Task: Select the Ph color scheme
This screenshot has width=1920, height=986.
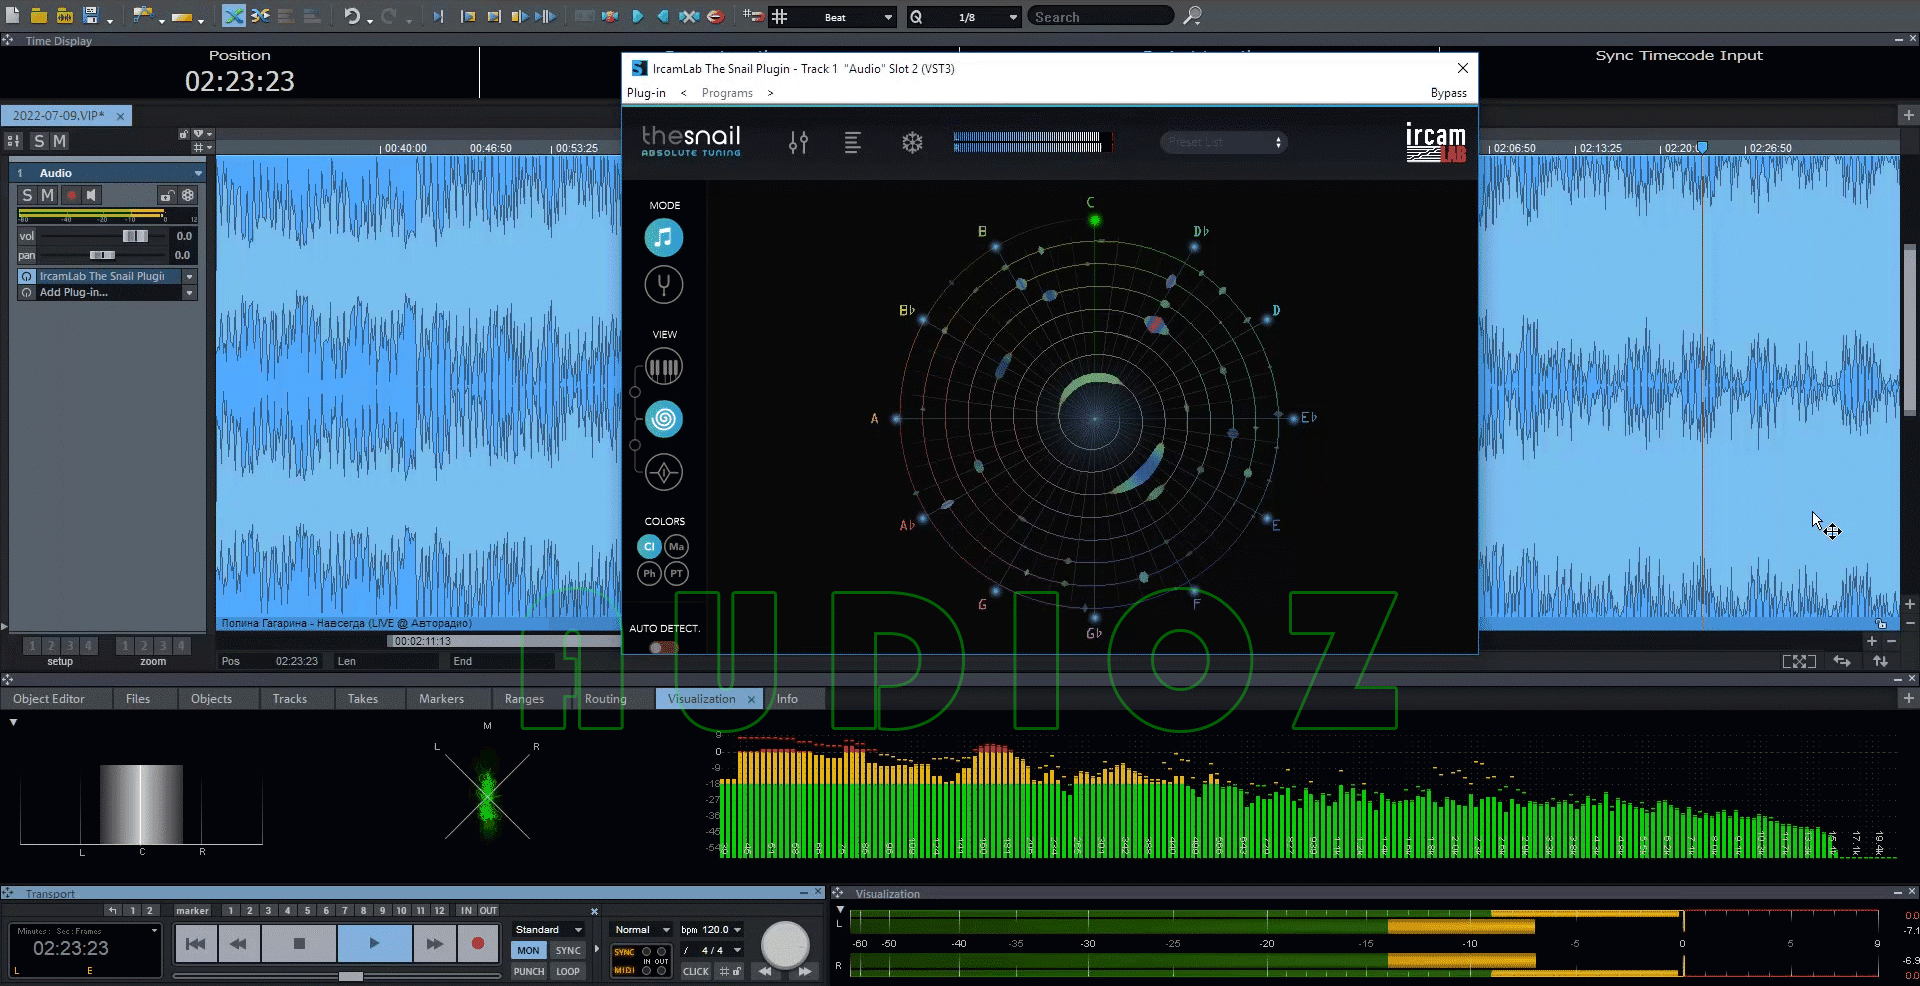Action: click(x=649, y=573)
